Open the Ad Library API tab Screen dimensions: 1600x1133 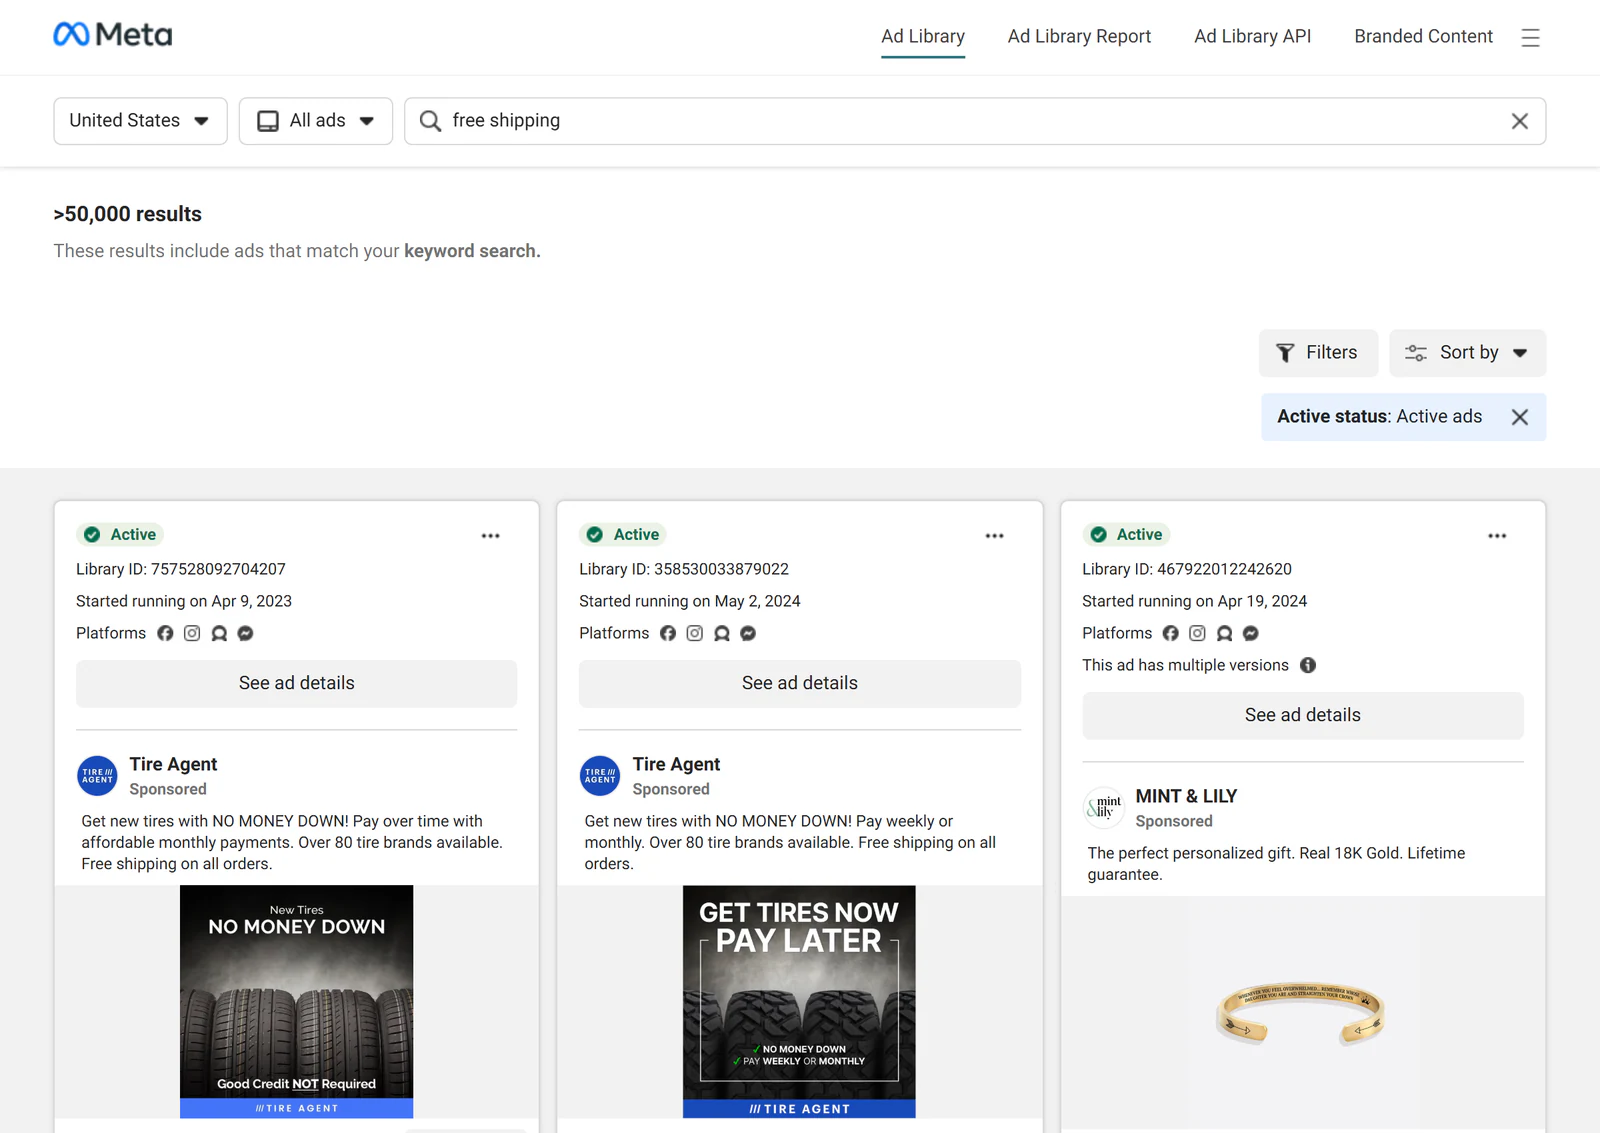click(1252, 37)
